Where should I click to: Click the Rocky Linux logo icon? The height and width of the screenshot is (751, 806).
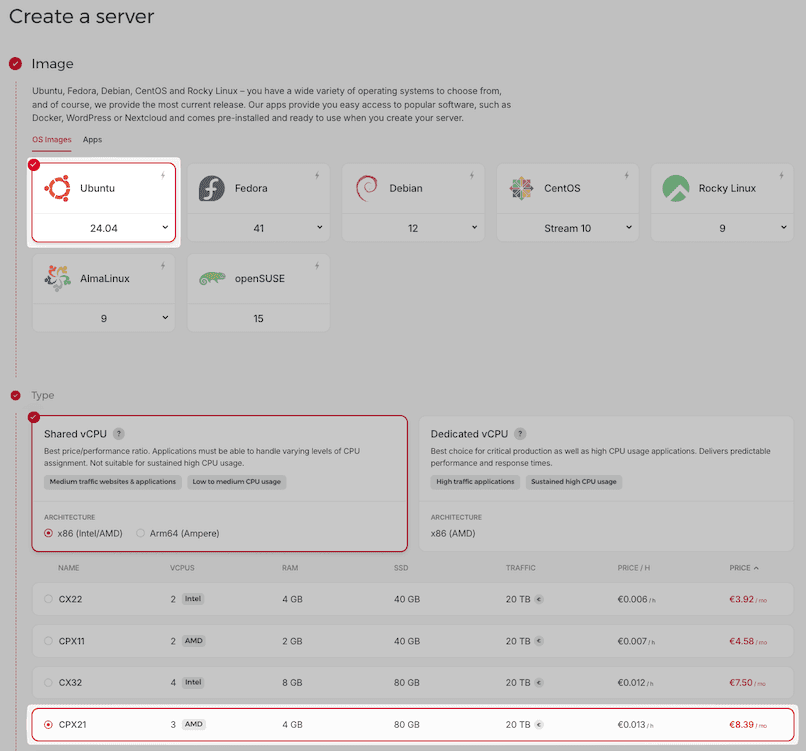coord(675,188)
